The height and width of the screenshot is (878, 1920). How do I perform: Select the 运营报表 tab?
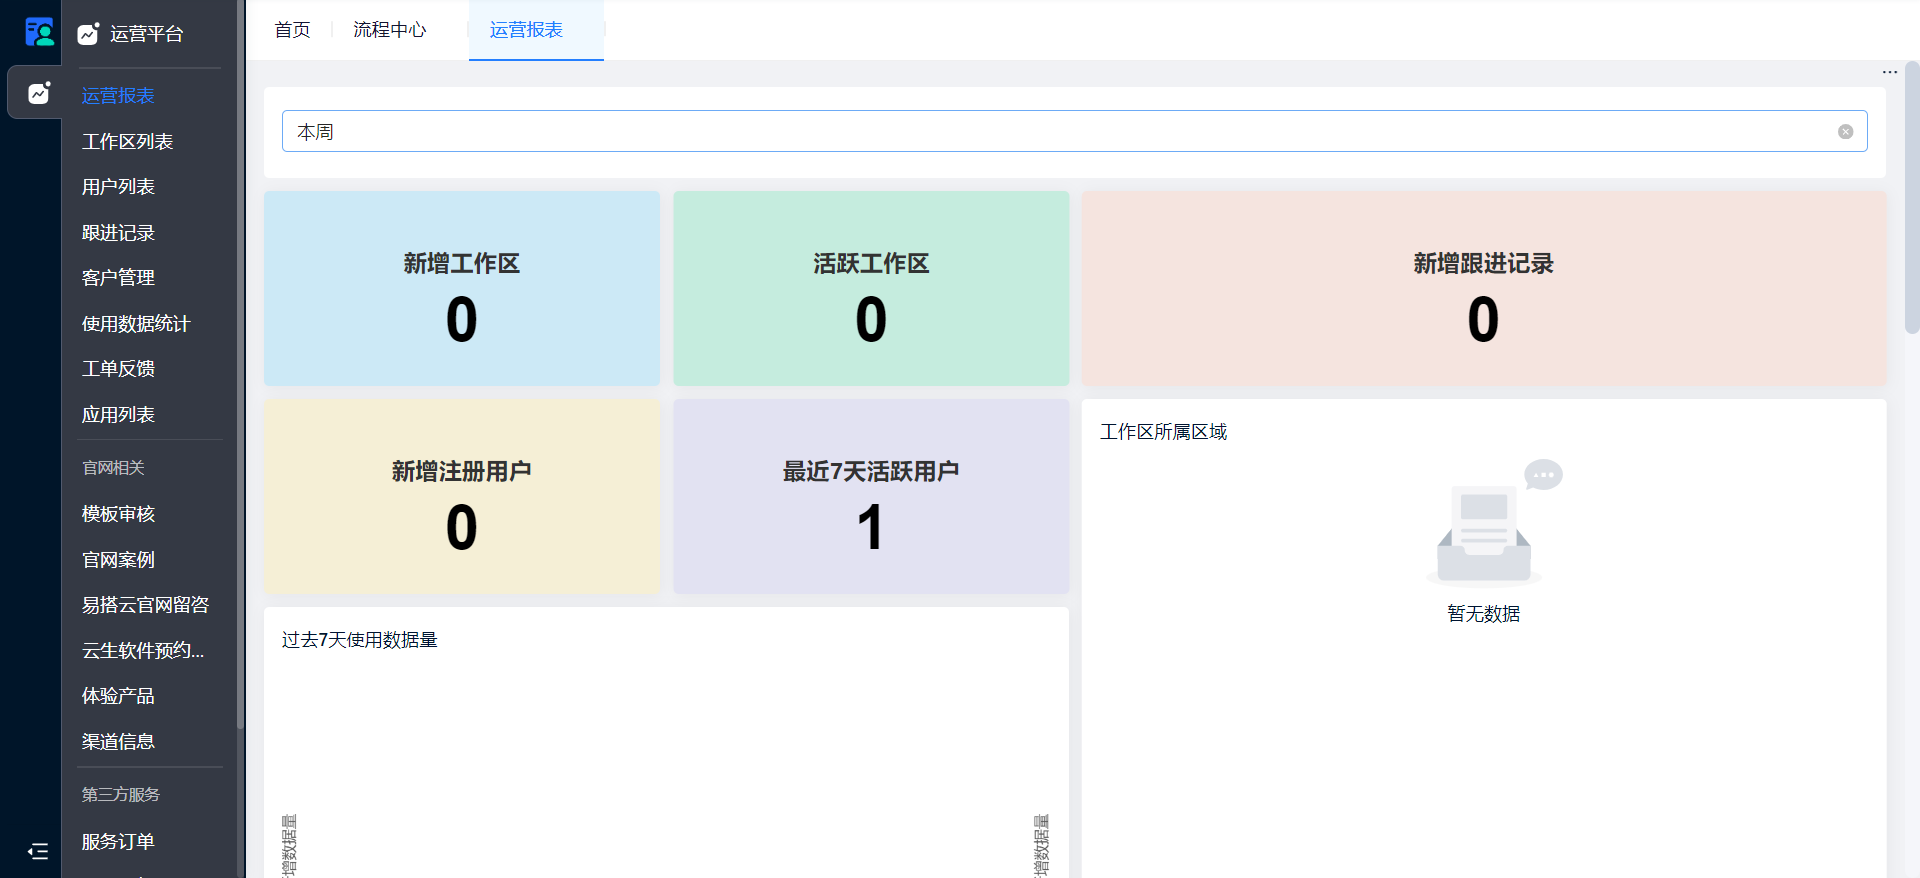pyautogui.click(x=526, y=30)
